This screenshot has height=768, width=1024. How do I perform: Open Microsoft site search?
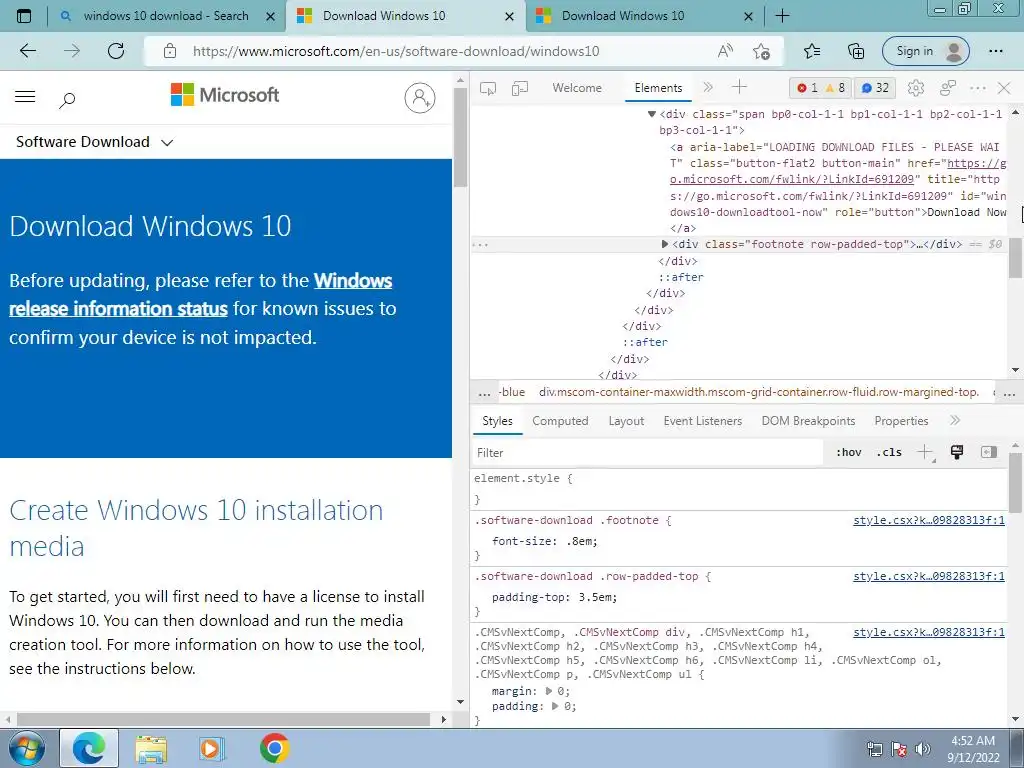coord(67,99)
